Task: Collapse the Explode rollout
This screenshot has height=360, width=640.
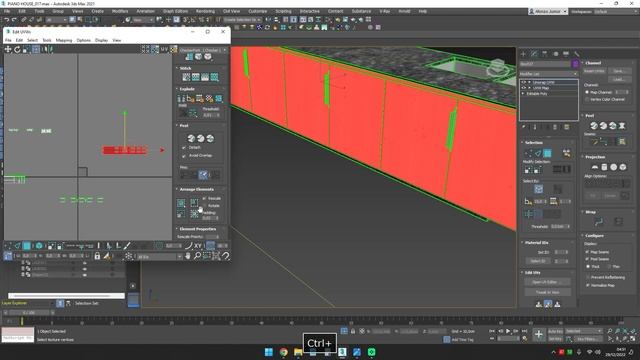Action: (187, 89)
